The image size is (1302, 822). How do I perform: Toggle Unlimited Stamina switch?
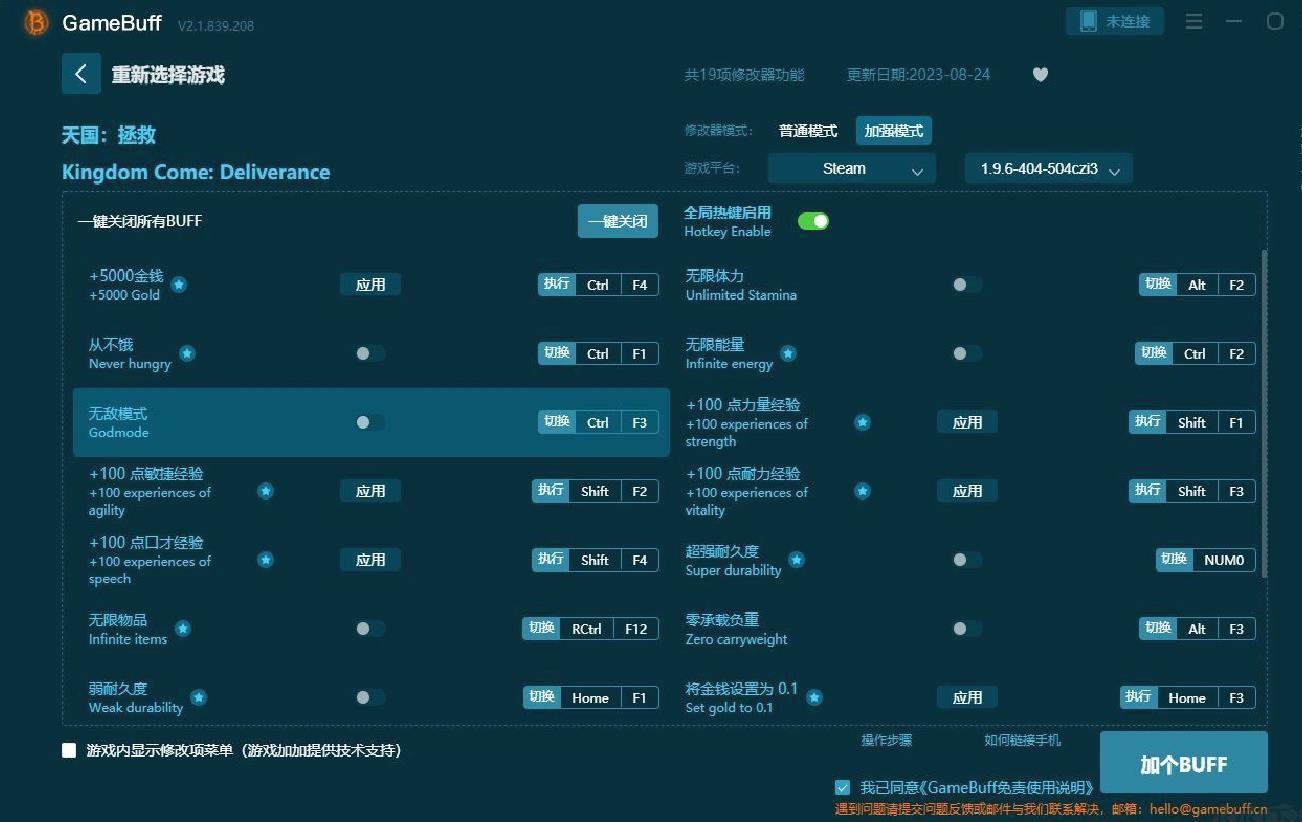click(x=966, y=285)
